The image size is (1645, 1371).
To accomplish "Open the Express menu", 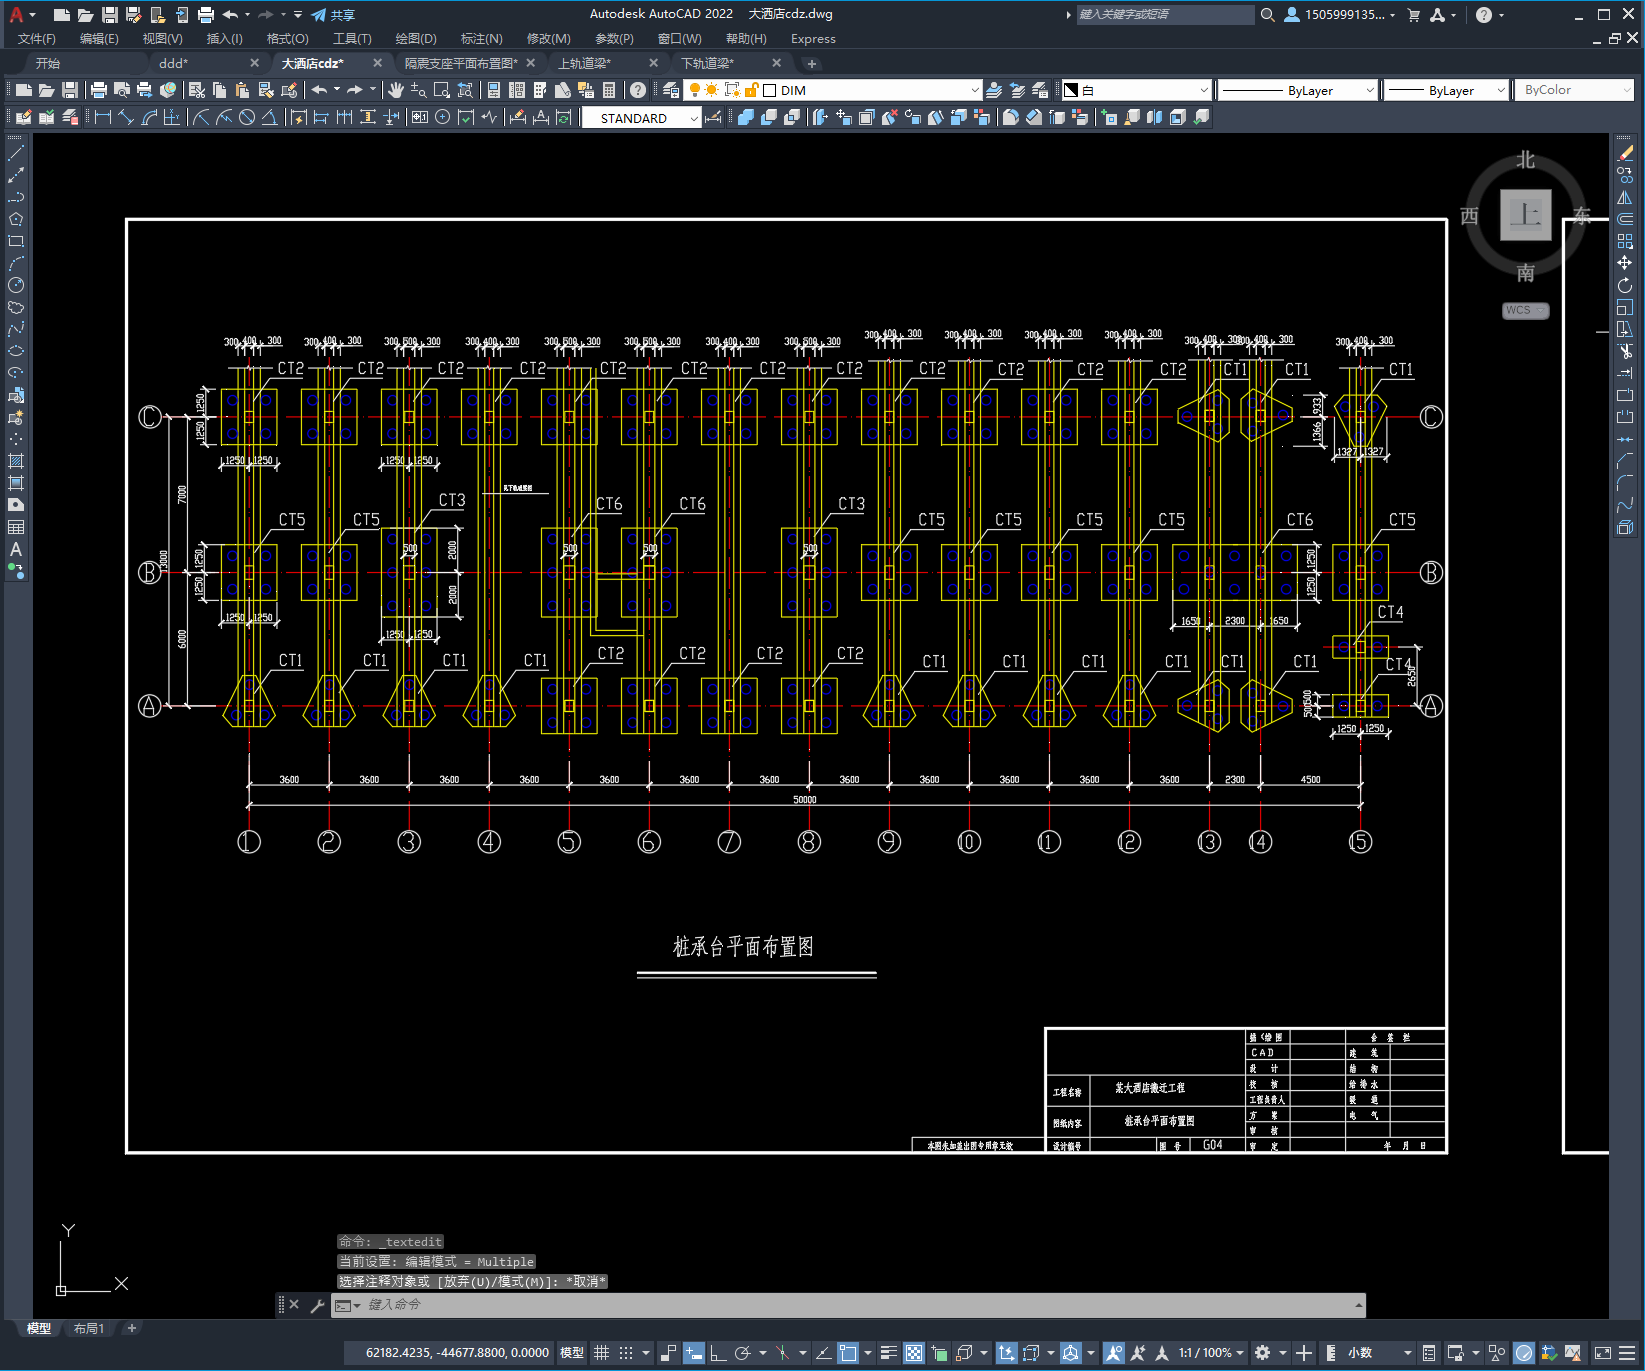I will click(813, 39).
